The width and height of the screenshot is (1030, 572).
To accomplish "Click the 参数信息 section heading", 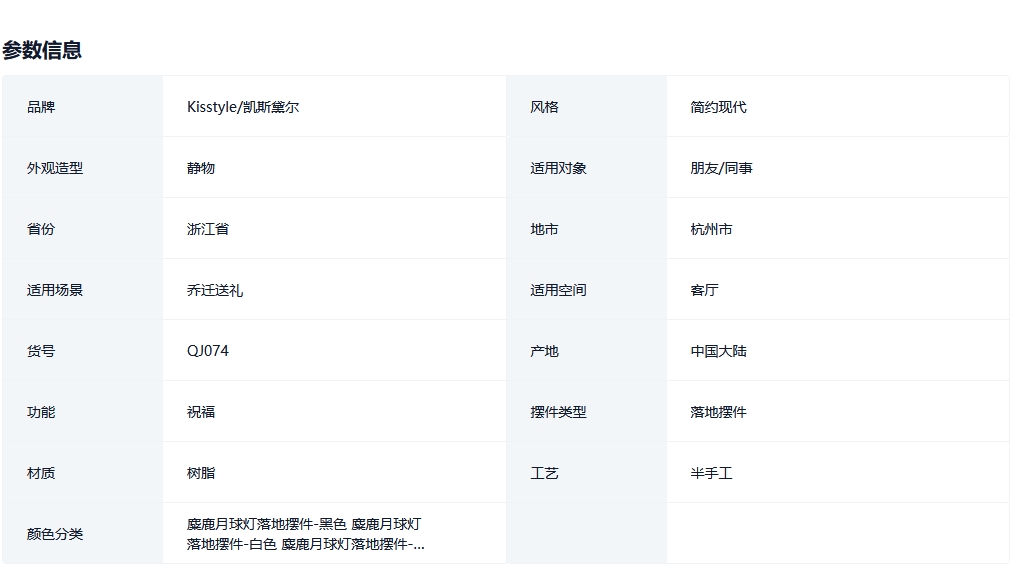I will [42, 50].
